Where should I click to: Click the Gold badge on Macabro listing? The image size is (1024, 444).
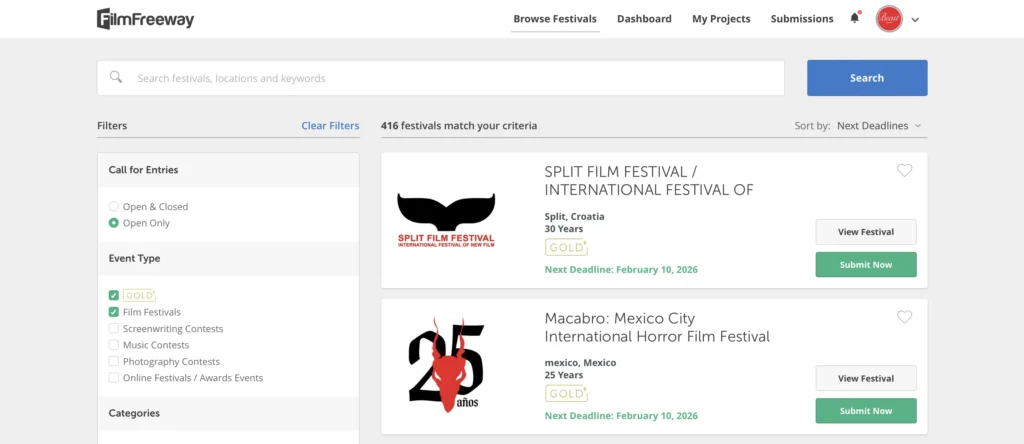pyautogui.click(x=566, y=393)
